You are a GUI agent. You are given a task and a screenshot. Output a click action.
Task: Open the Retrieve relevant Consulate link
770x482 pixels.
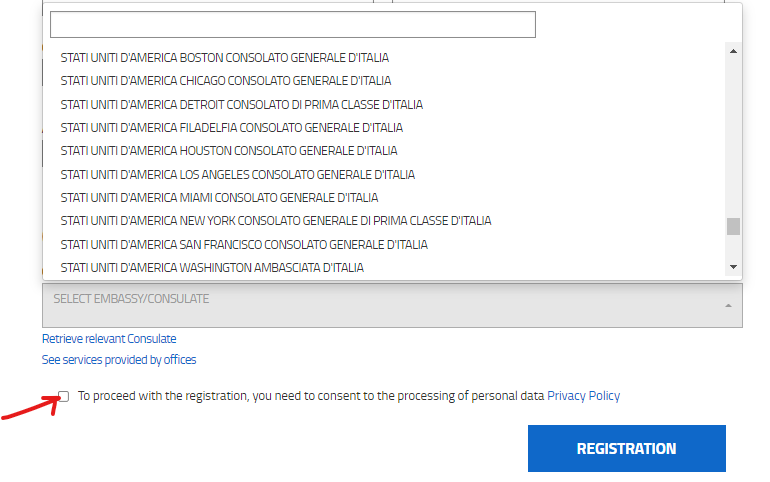[109, 339]
